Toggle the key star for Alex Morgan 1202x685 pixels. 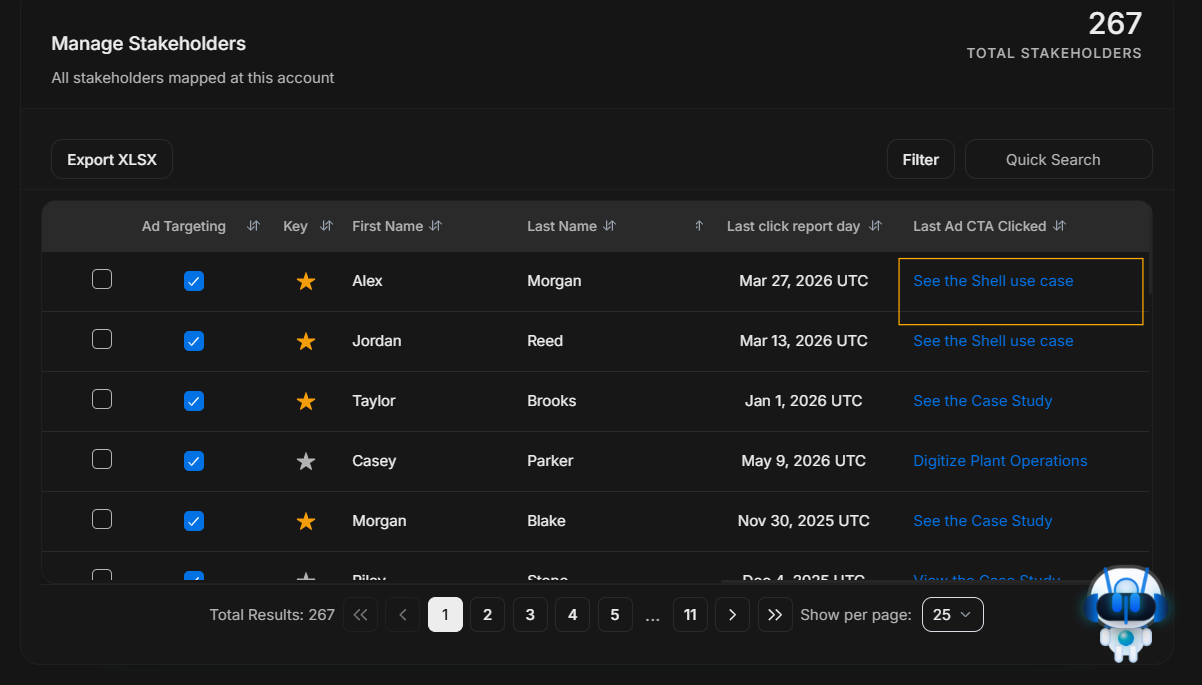point(306,281)
